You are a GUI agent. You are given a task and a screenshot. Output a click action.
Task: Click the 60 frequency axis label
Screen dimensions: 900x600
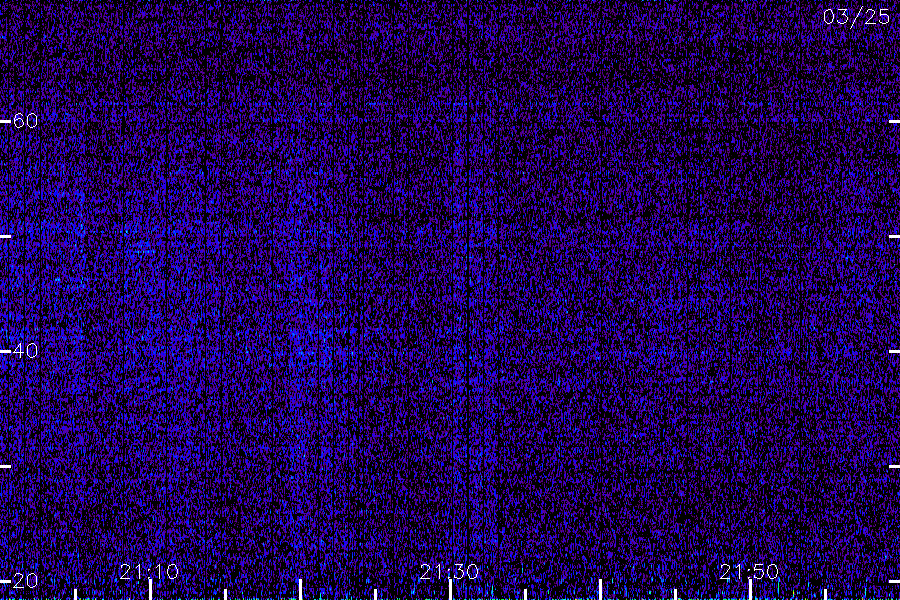[25, 121]
